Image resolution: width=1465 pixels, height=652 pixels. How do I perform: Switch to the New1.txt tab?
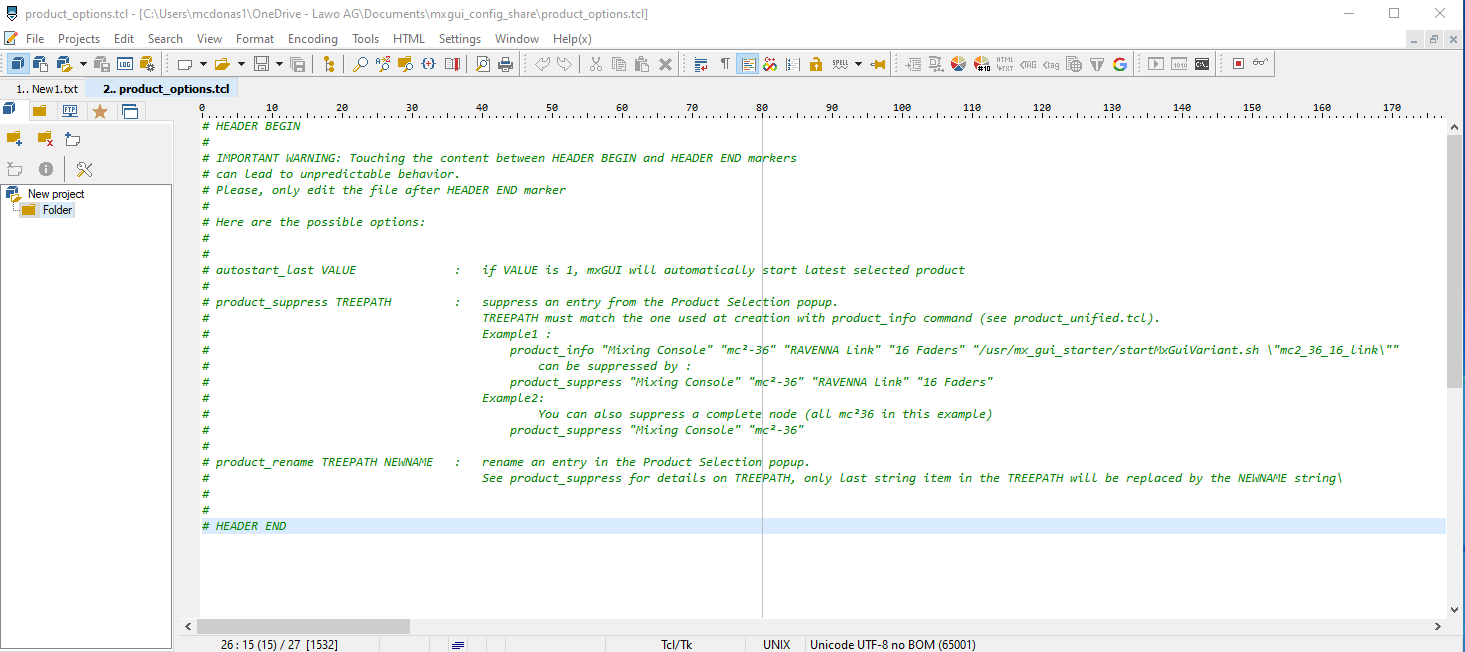tap(47, 89)
